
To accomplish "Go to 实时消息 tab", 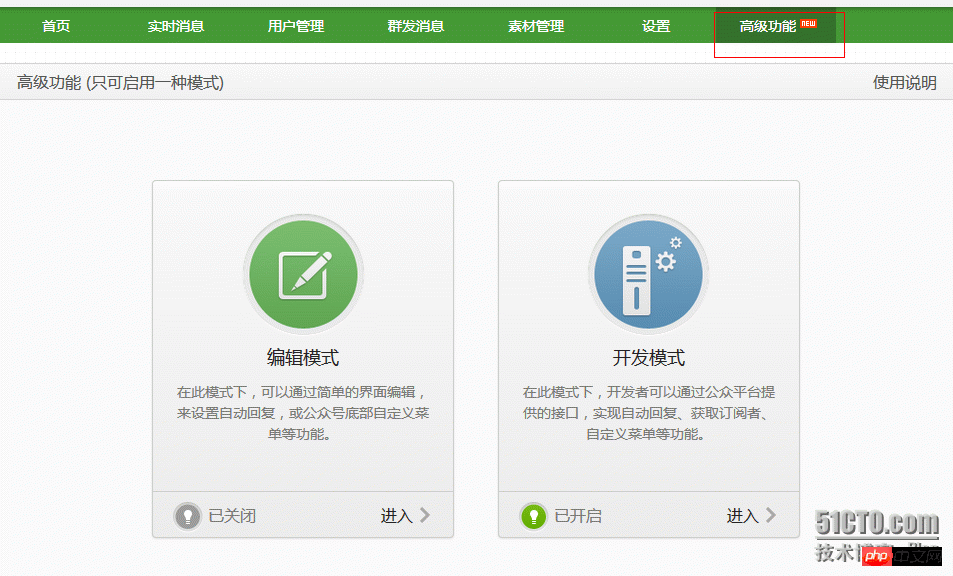I will coord(176,26).
